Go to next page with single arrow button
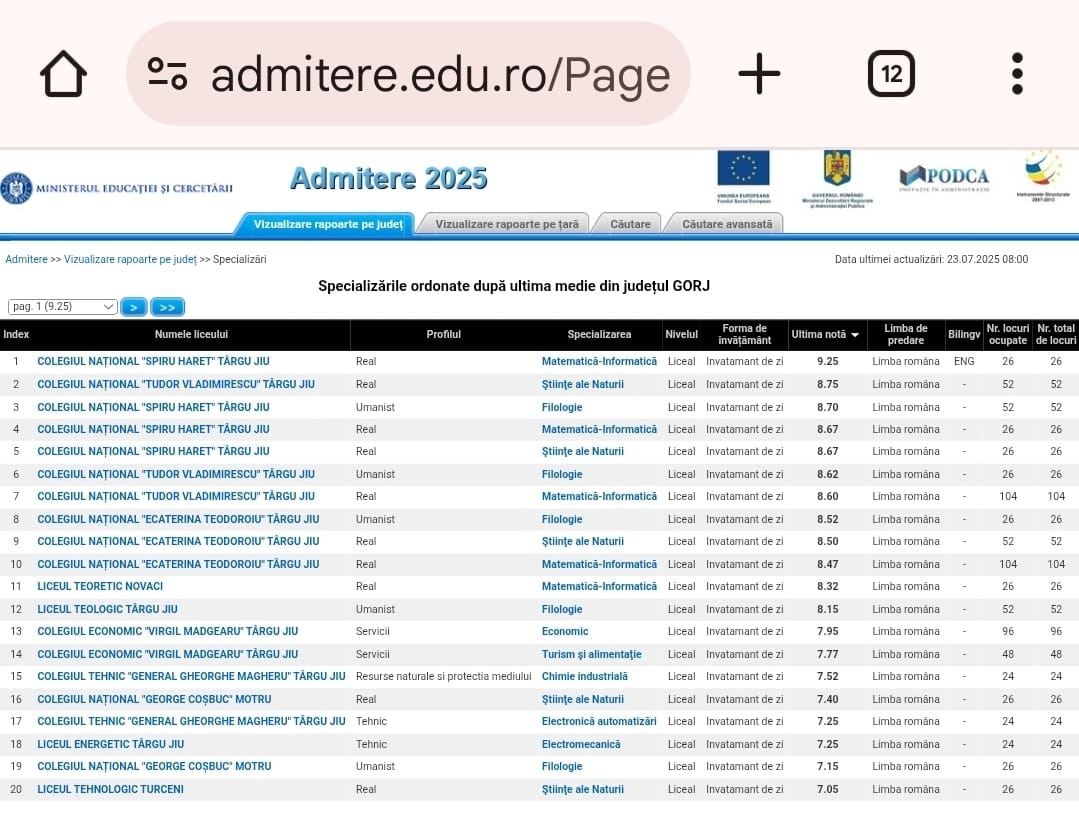 134,307
